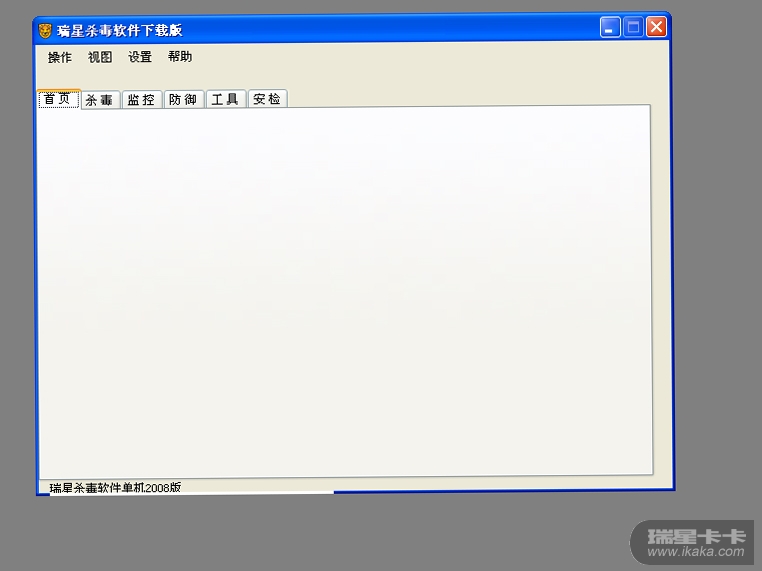
Task: Click status bar text 瑞星杀毒软件单机2008版
Action: [x=115, y=487]
